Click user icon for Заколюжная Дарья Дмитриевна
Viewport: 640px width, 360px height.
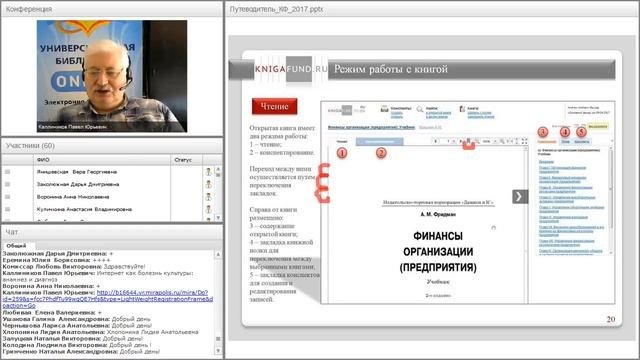pos(209,184)
